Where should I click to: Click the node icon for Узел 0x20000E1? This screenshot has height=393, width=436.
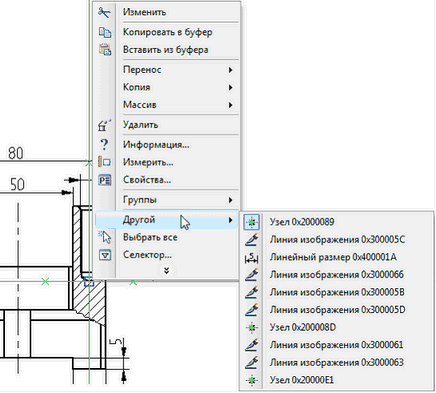(252, 380)
